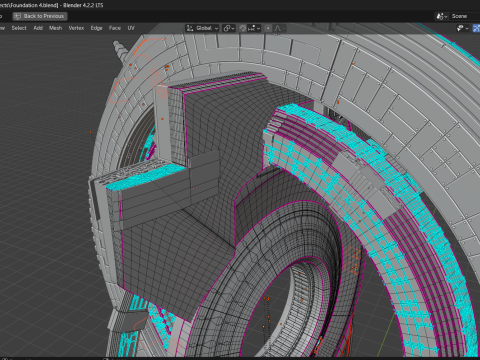Open the snapping options dropdown
This screenshot has height=360, width=480.
click(254, 28)
